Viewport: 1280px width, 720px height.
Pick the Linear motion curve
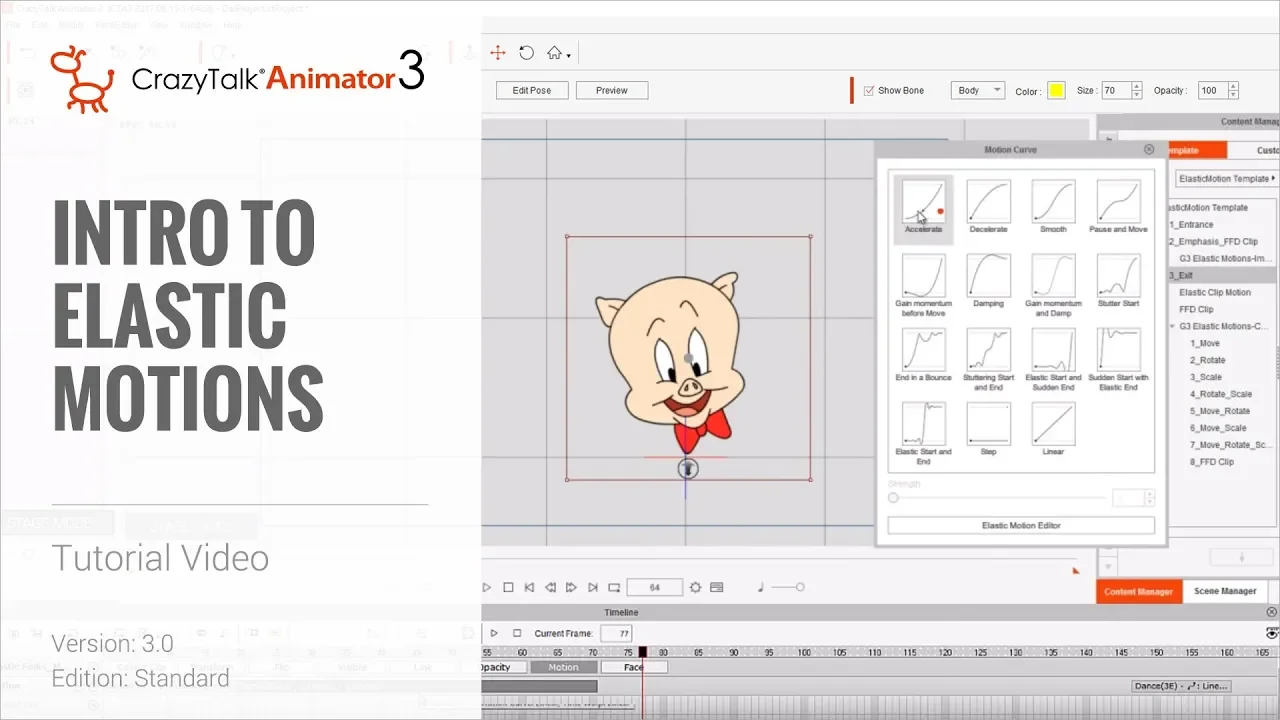pos(1053,429)
